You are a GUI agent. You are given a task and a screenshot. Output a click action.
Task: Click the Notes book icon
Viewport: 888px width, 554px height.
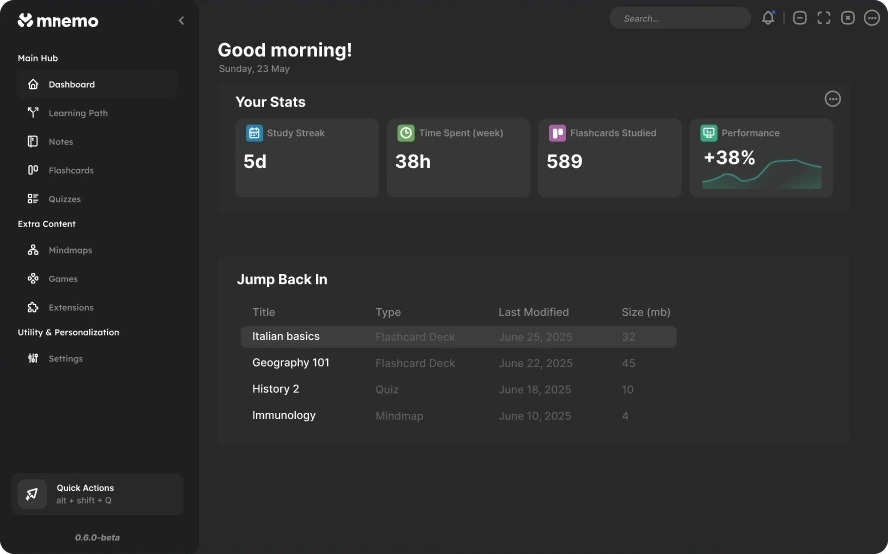(x=33, y=142)
